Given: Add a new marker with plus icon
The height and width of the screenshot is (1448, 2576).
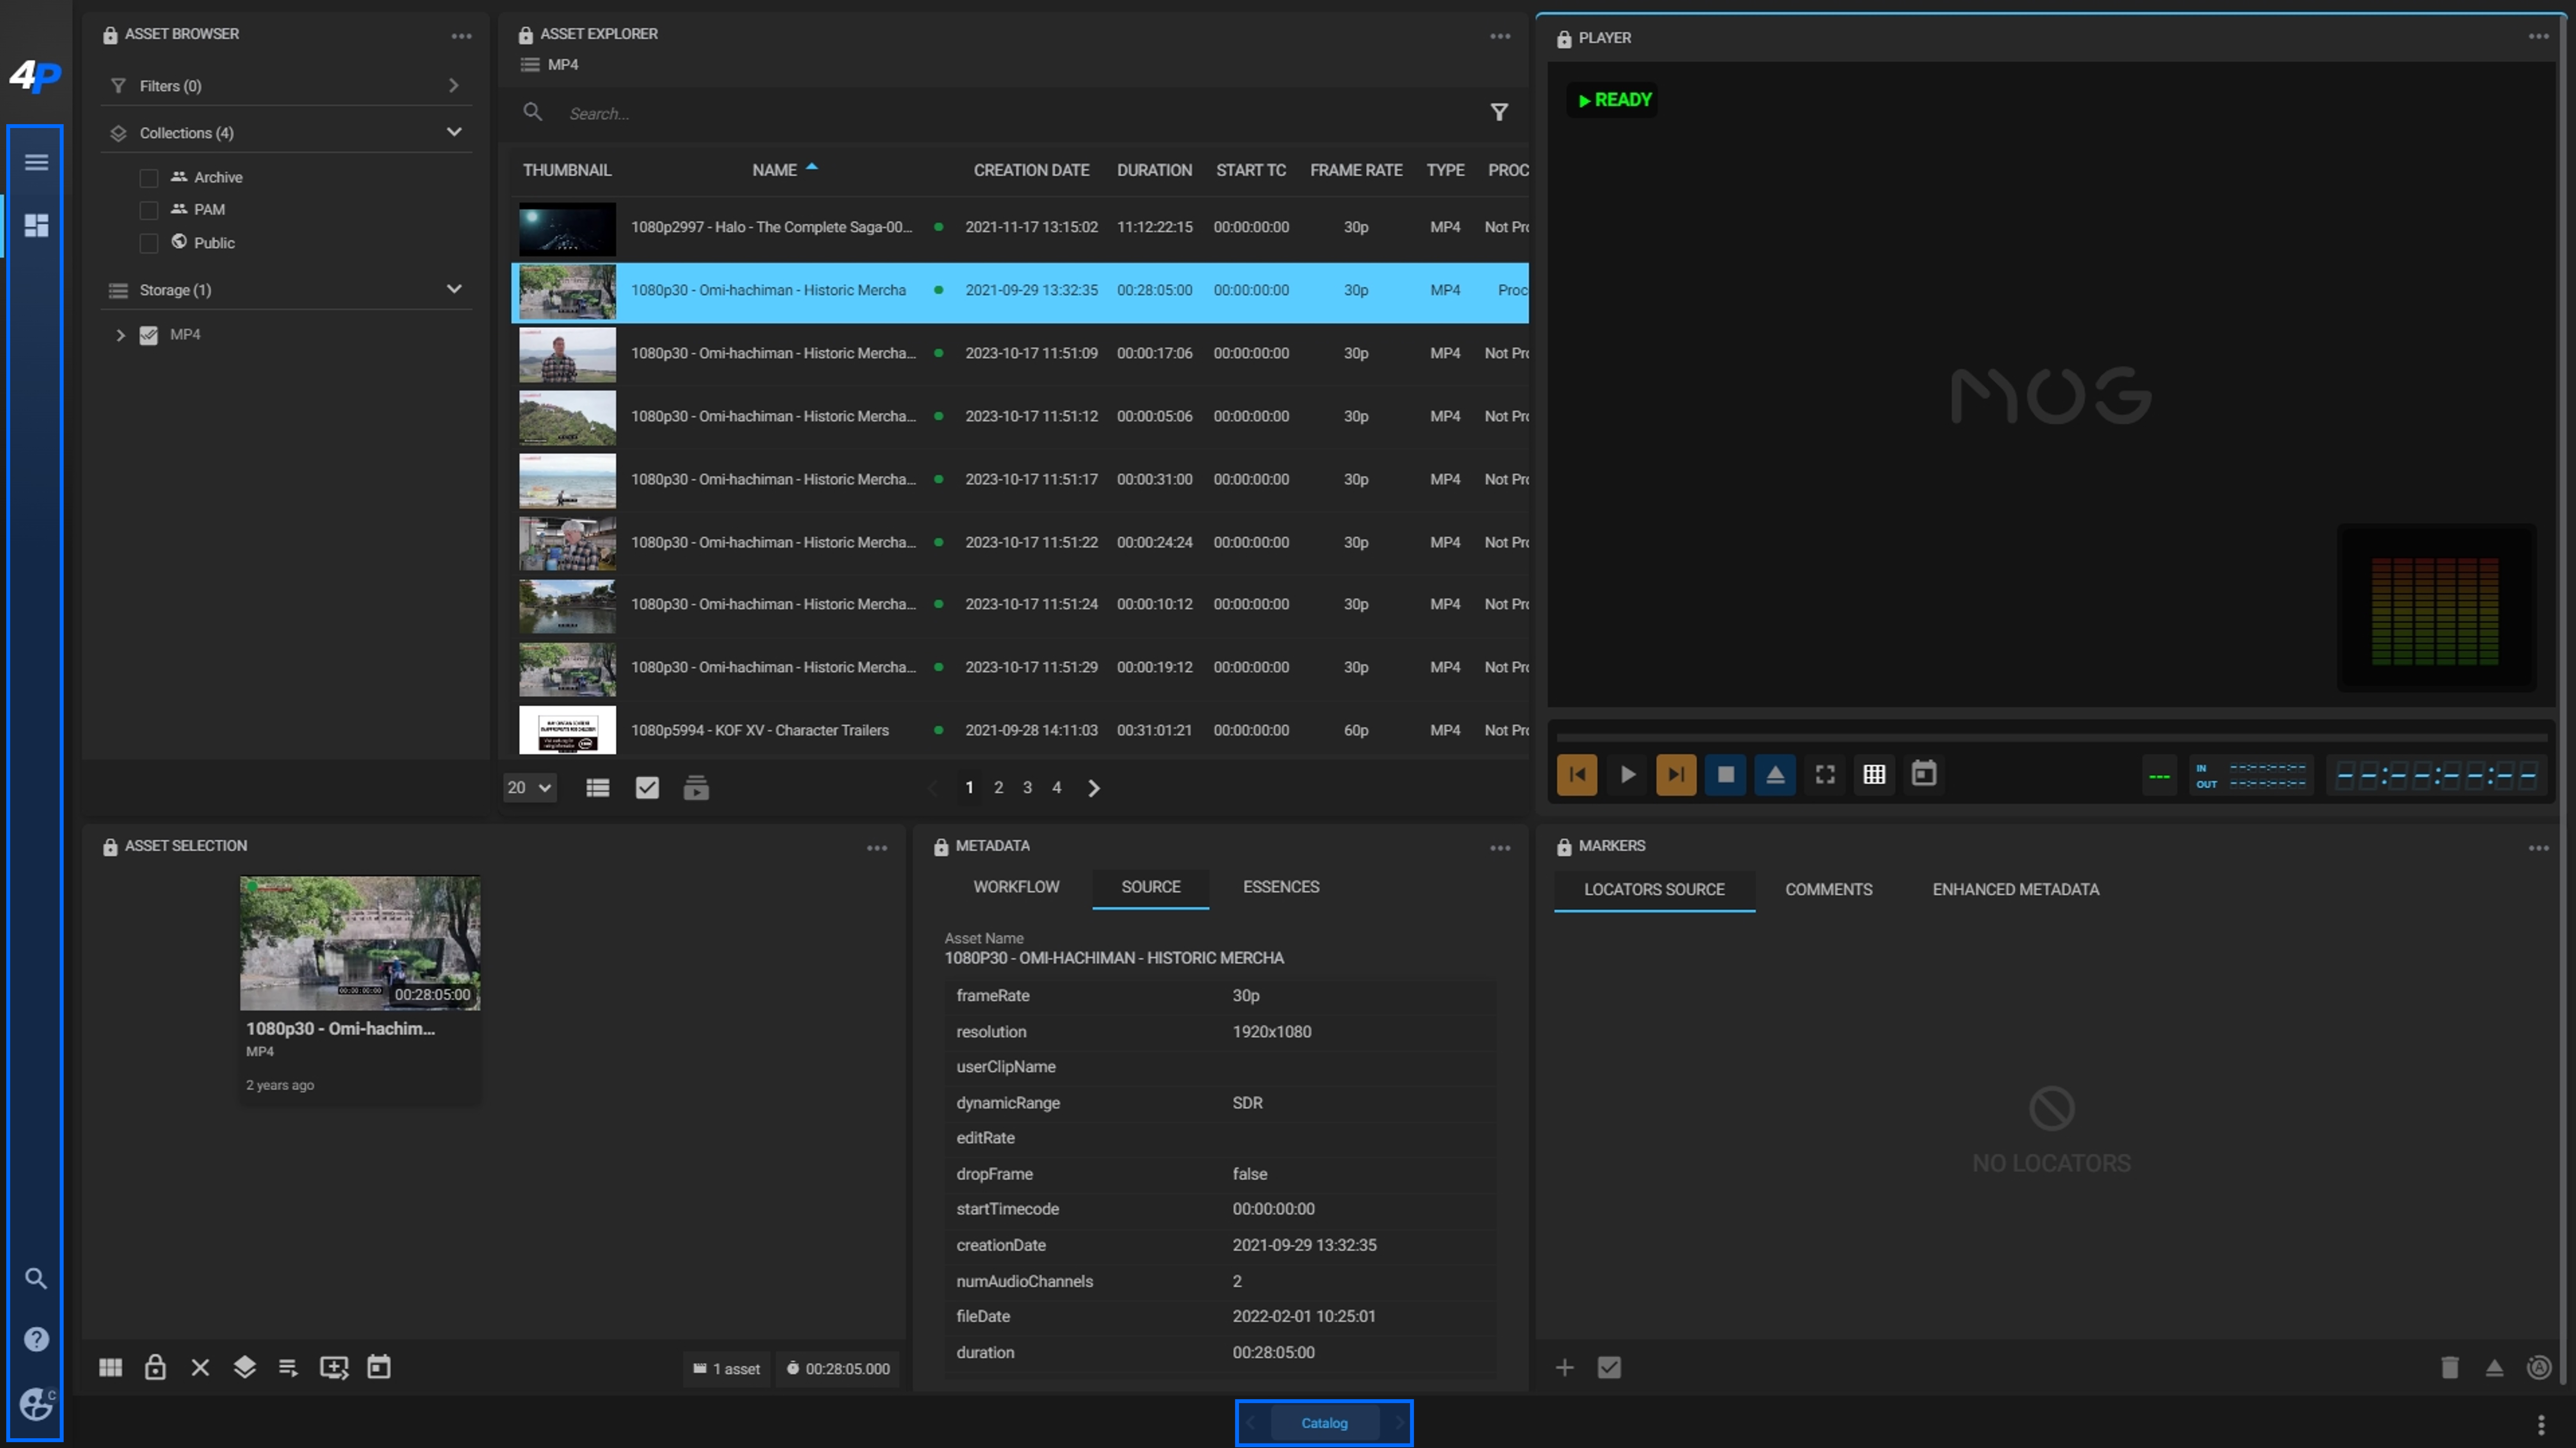Looking at the screenshot, I should click(1565, 1367).
